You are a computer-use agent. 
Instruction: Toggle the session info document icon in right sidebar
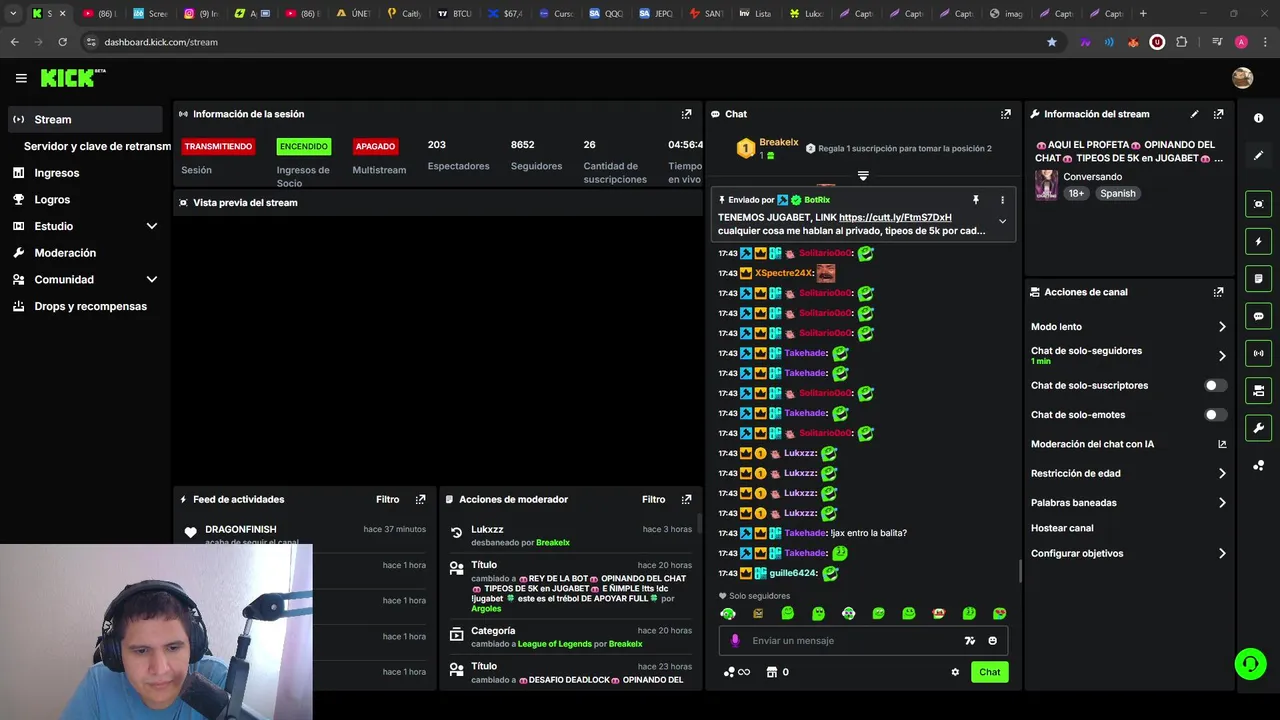click(x=1258, y=278)
